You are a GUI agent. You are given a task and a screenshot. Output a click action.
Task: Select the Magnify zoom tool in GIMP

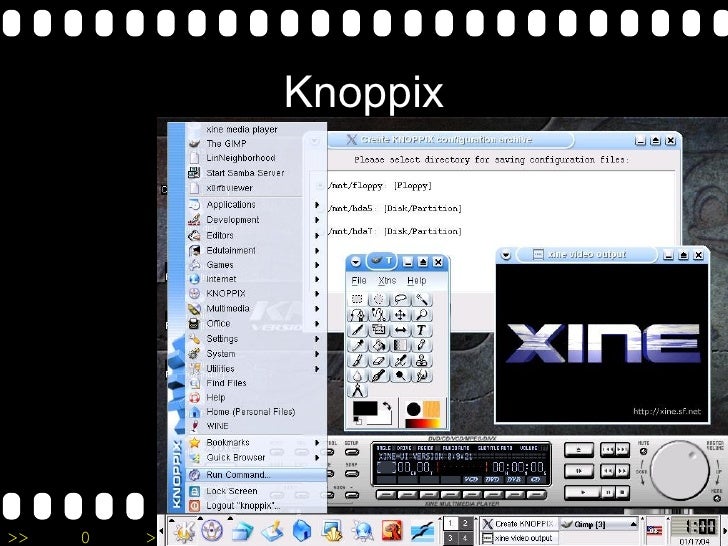tap(422, 315)
